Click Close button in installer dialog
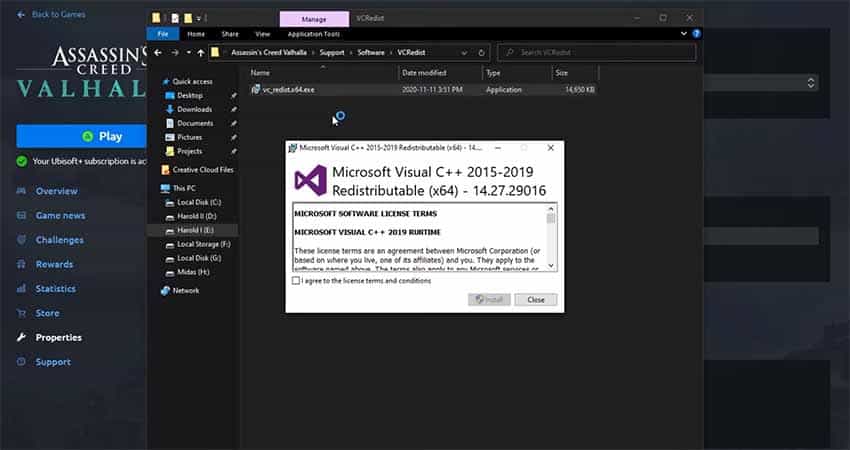 click(x=536, y=299)
